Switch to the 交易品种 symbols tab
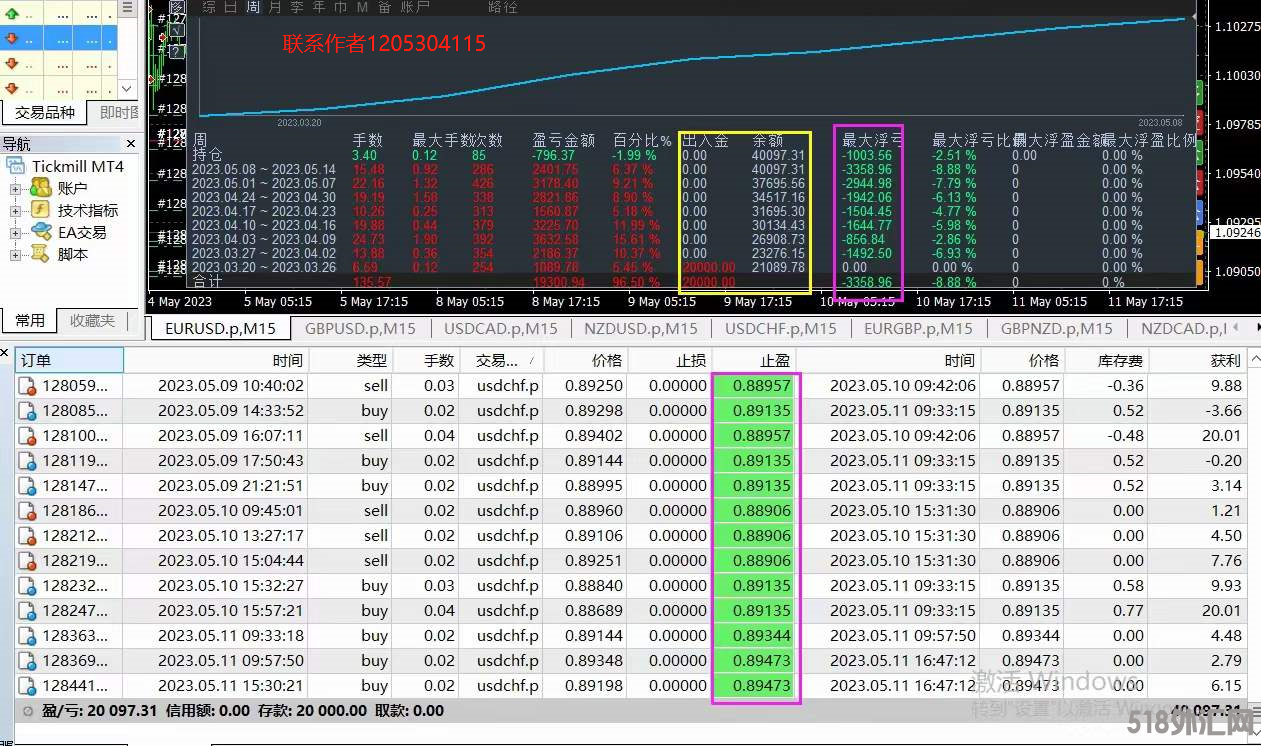The height and width of the screenshot is (746, 1261). 44,113
